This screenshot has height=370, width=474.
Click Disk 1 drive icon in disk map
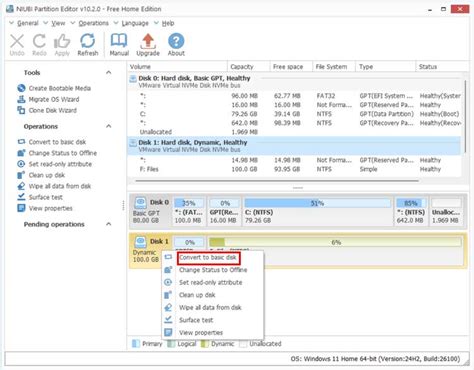140,241
